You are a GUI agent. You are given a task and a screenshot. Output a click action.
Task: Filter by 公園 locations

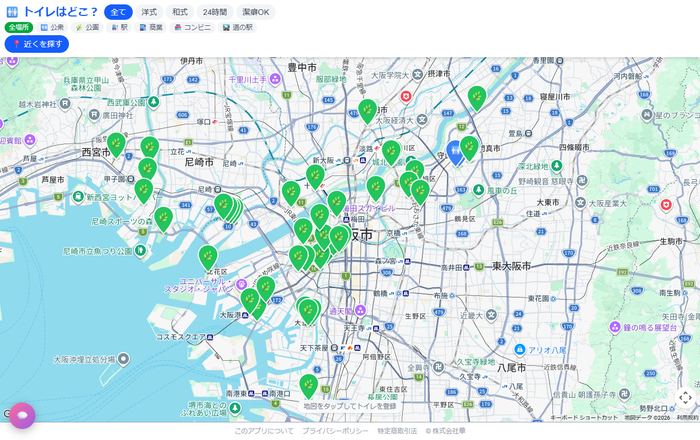pyautogui.click(x=87, y=27)
